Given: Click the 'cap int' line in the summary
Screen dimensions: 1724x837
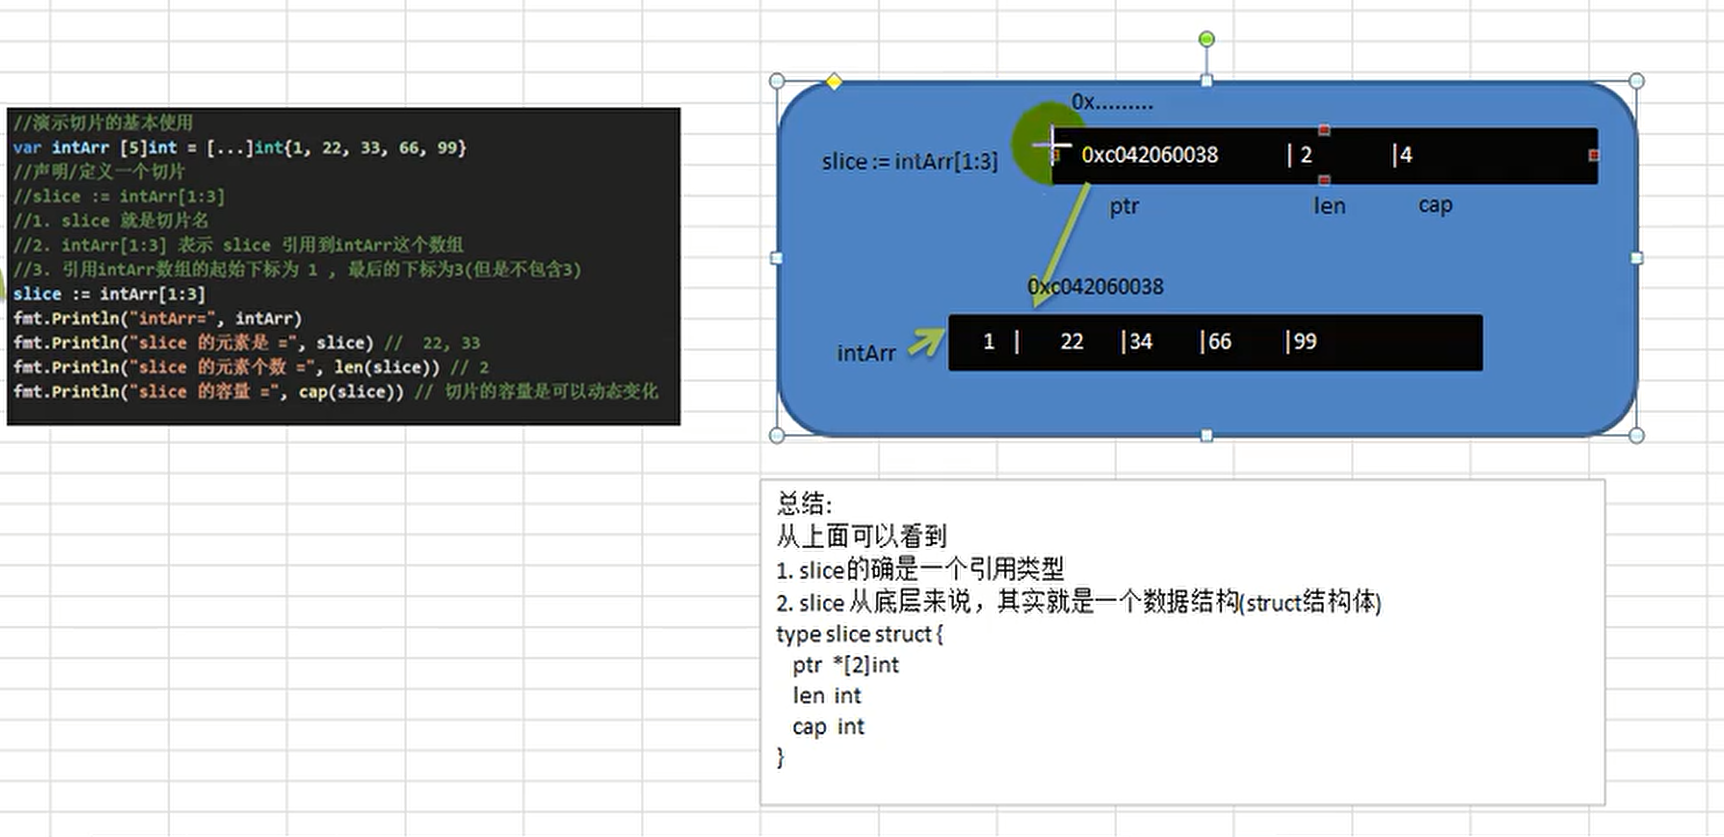Looking at the screenshot, I should click(x=829, y=727).
